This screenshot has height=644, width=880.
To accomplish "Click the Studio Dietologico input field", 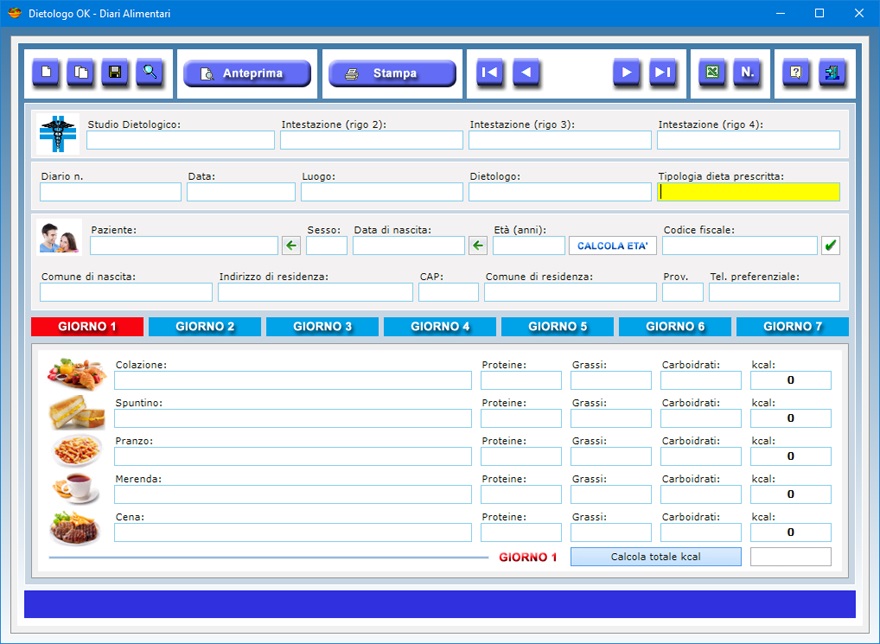I will point(181,140).
